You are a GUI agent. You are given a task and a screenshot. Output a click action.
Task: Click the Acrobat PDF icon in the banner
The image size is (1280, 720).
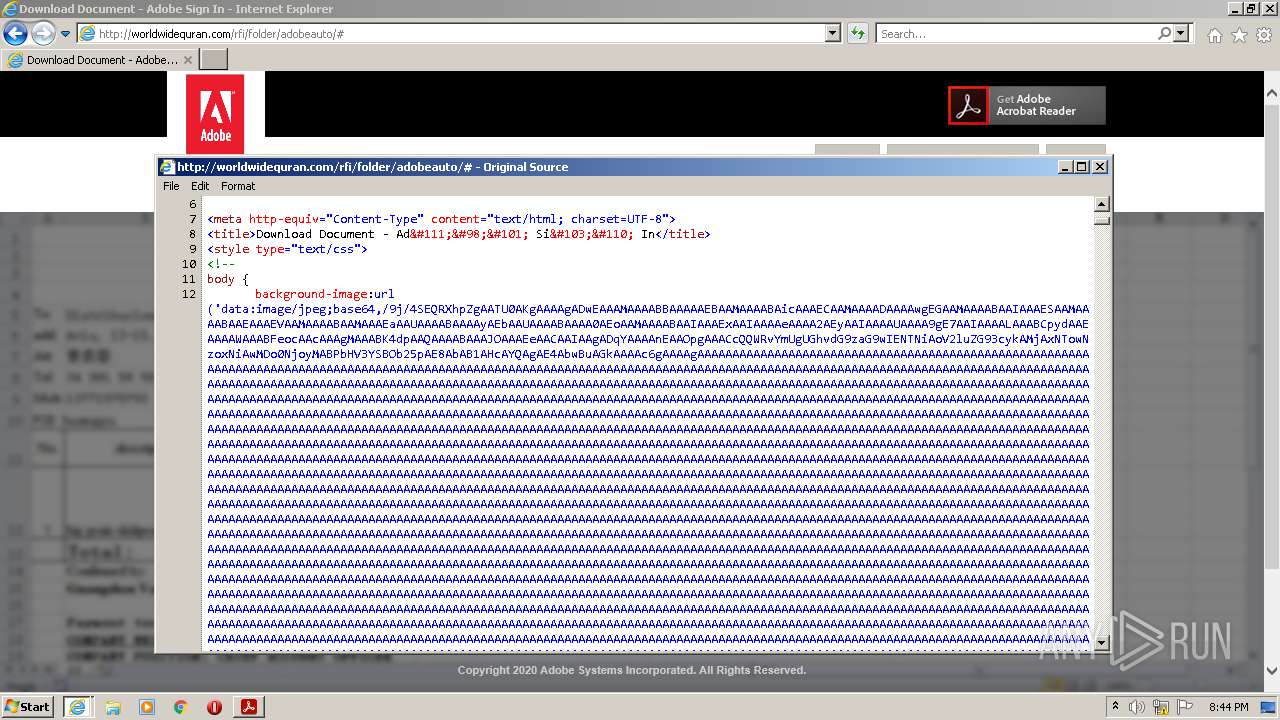click(968, 105)
